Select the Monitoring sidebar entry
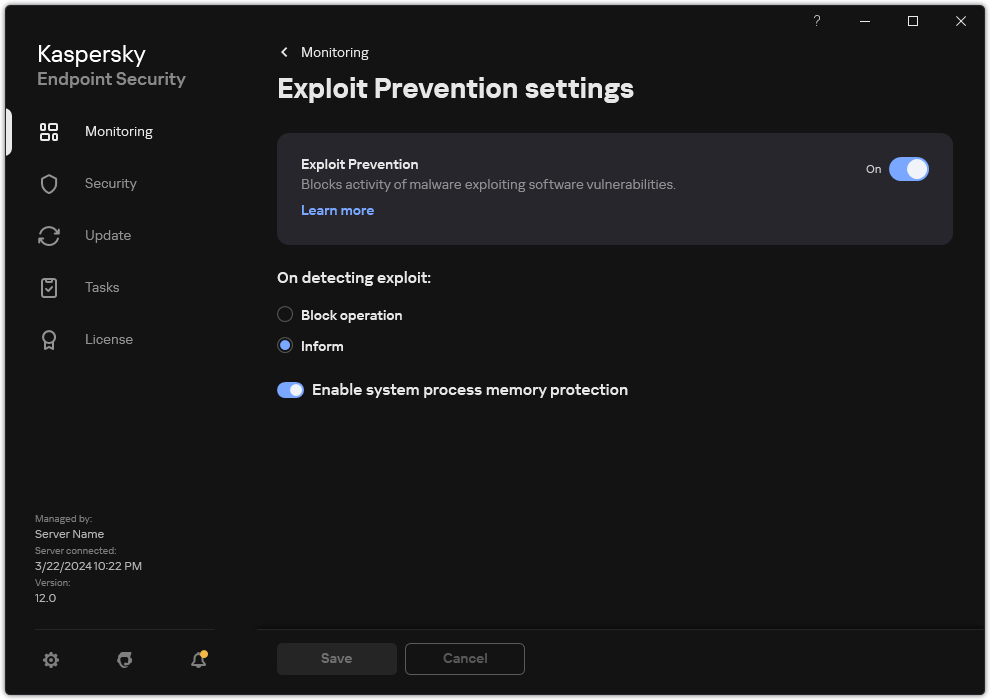 118,131
